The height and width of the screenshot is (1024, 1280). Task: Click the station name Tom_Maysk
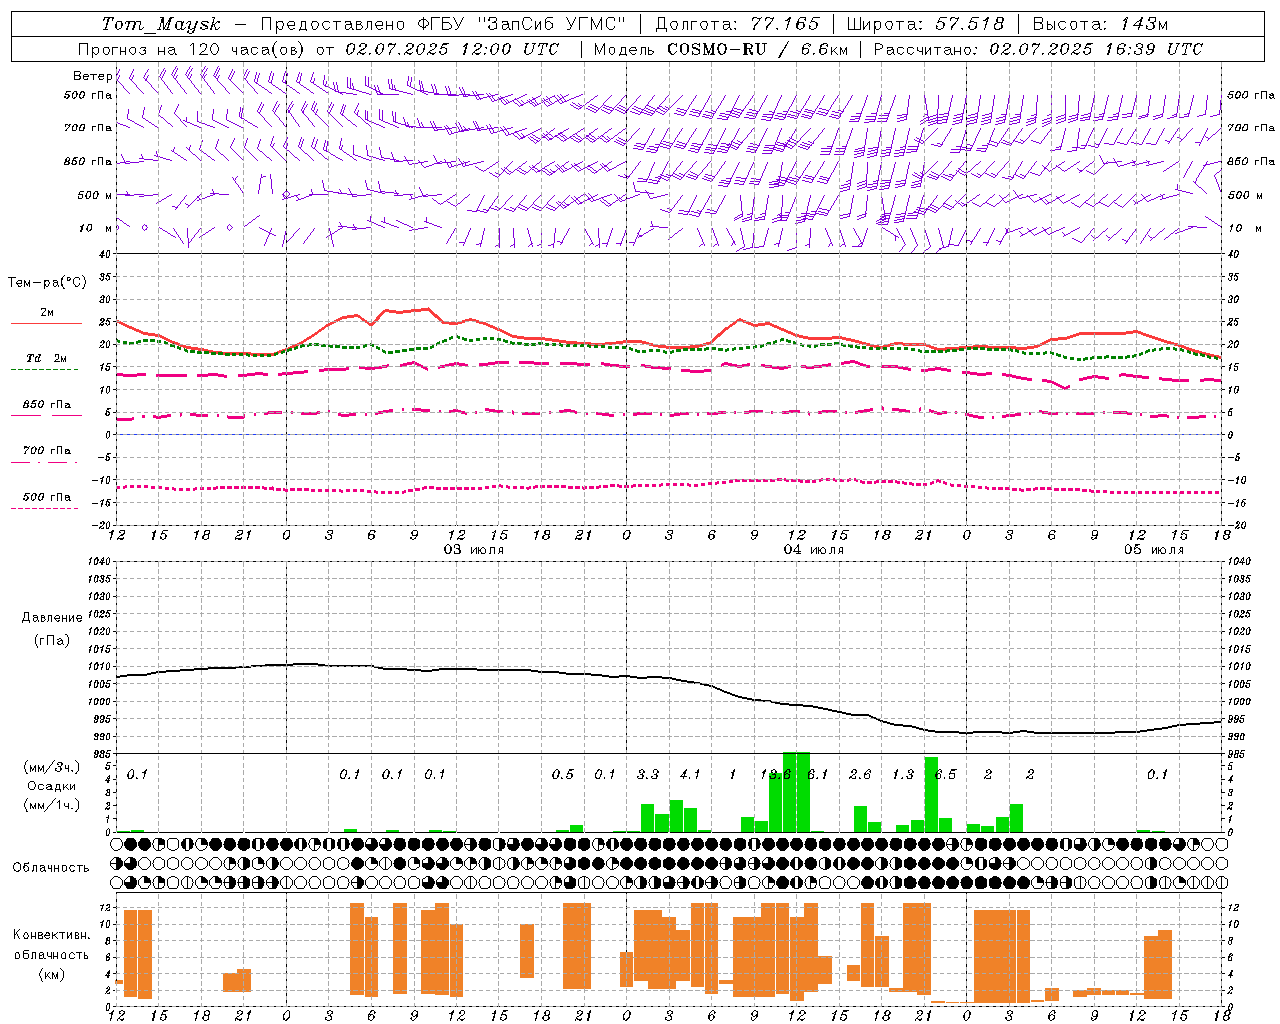click(160, 24)
